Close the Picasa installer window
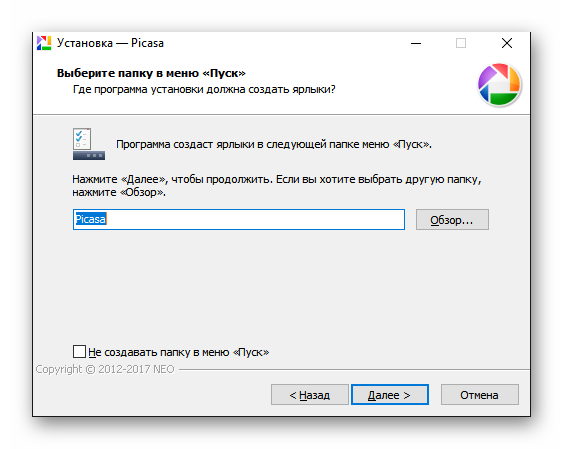The height and width of the screenshot is (449, 563). click(x=507, y=43)
